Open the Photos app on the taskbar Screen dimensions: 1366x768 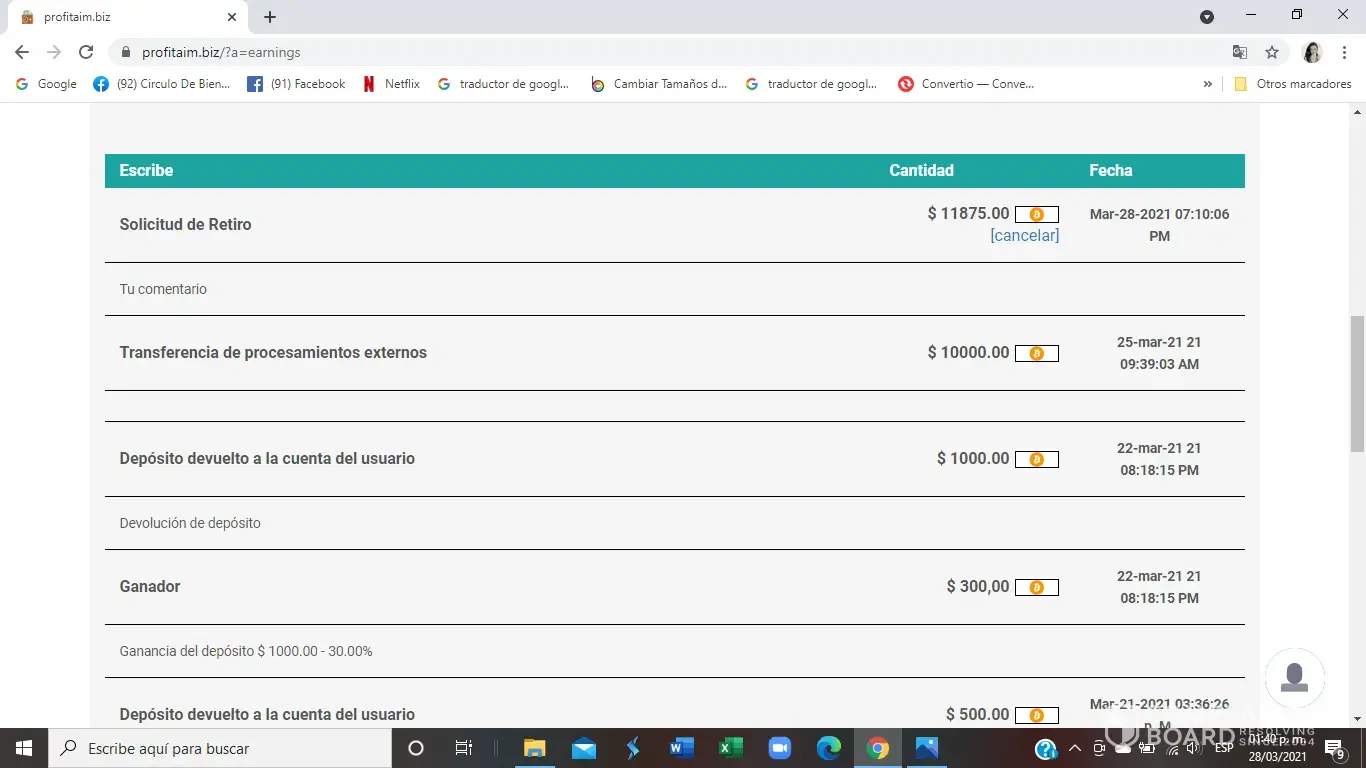[927, 748]
